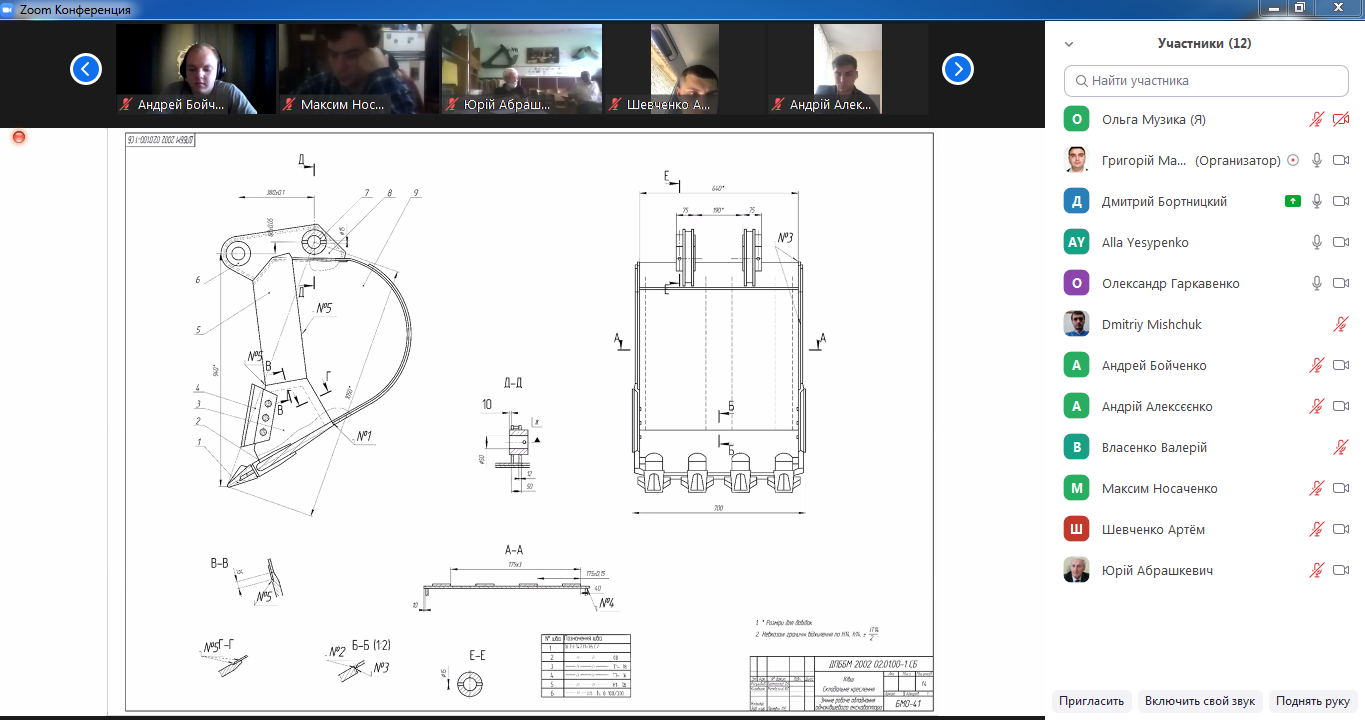The height and width of the screenshot is (720, 1365).
Task: Click the Участники (12) panel title
Action: click(1204, 44)
